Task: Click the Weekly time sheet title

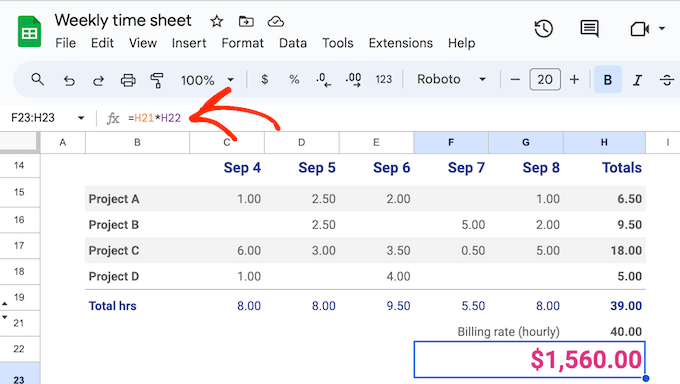Action: [123, 20]
